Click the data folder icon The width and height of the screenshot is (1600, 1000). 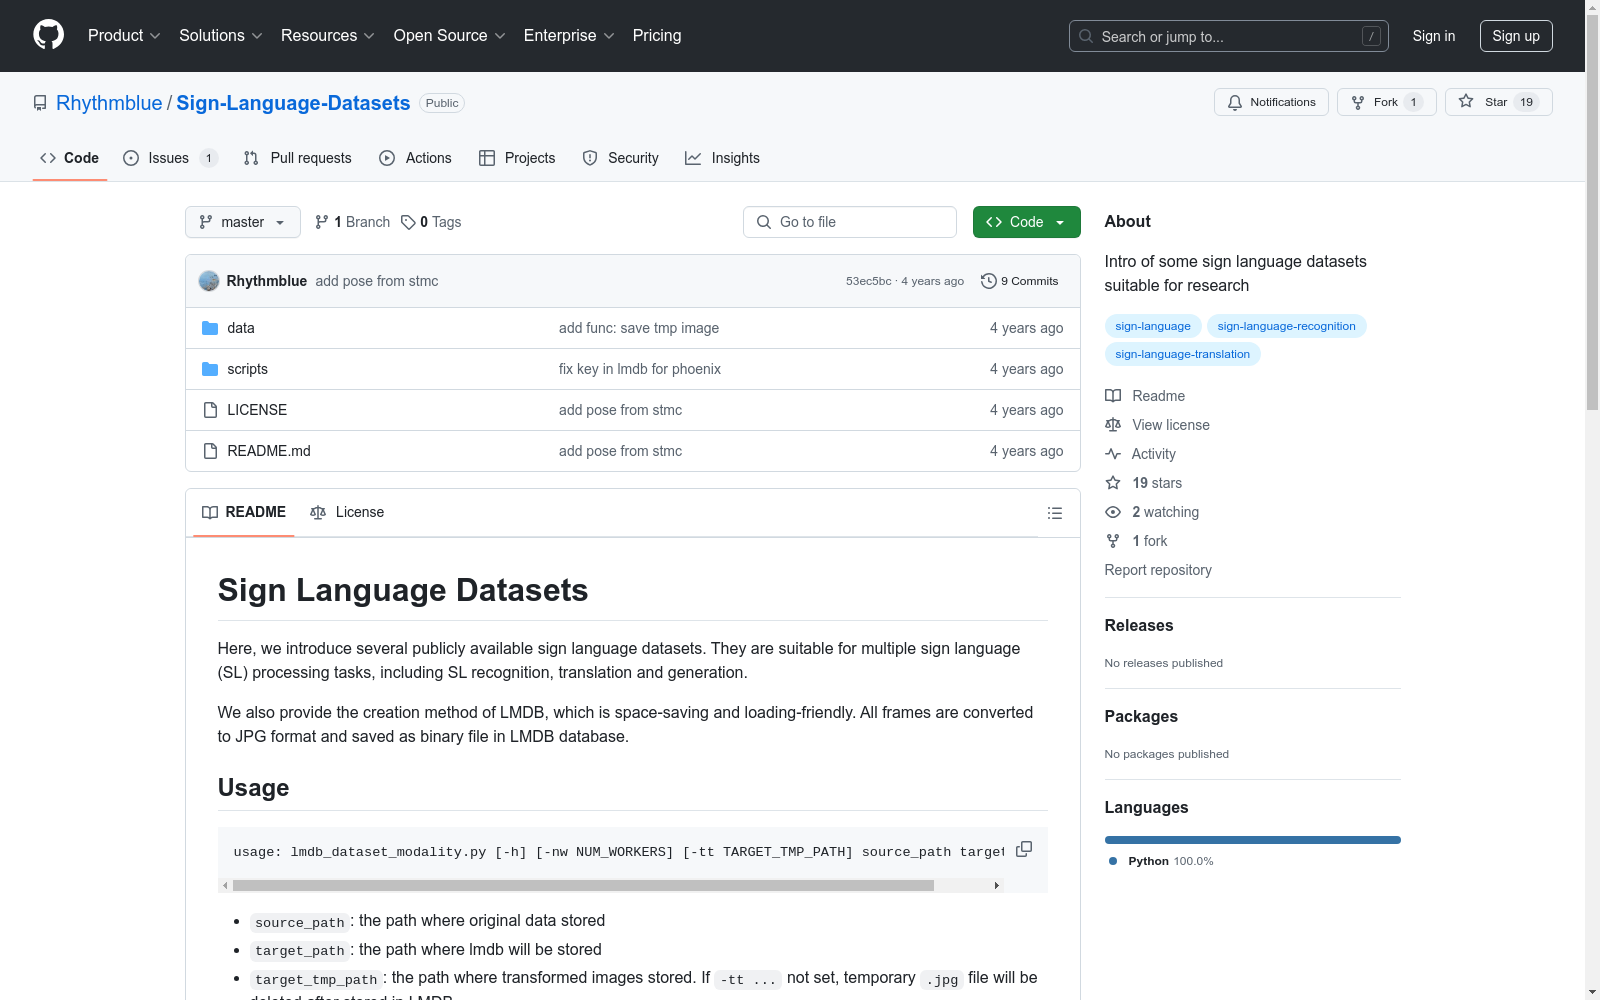210,328
